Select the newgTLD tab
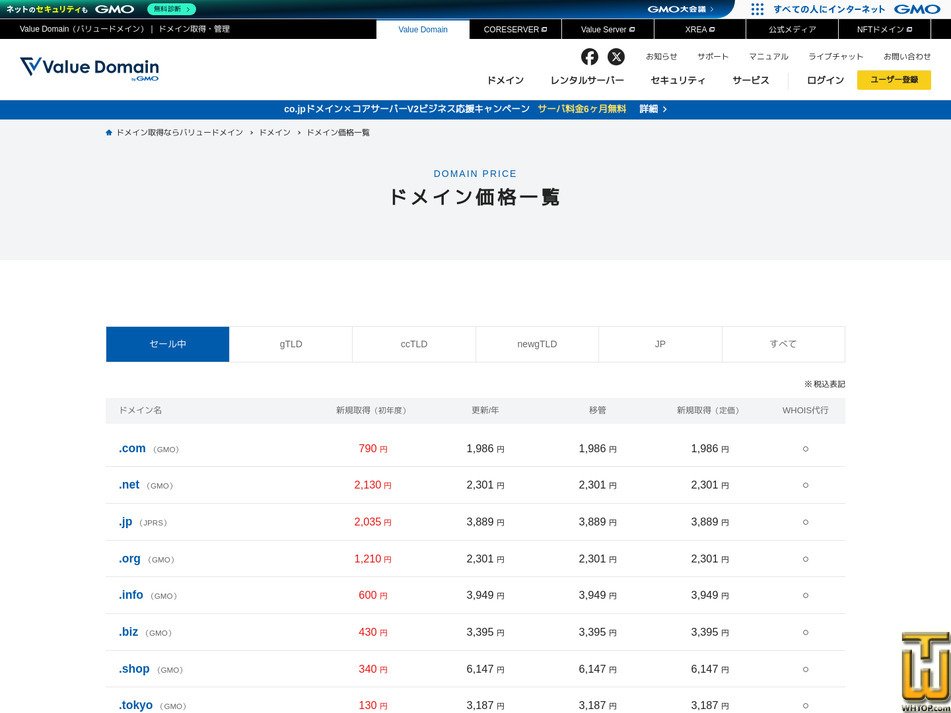This screenshot has height=713, width=951. 537,344
